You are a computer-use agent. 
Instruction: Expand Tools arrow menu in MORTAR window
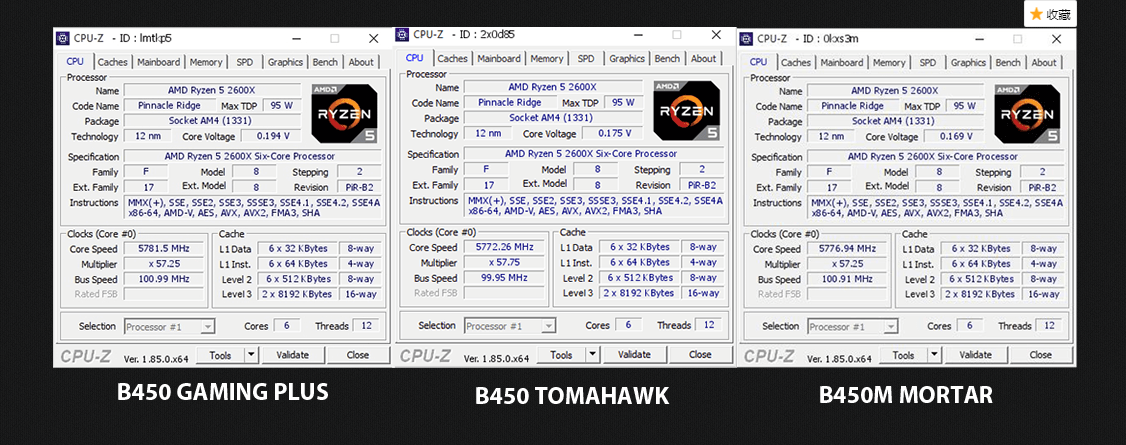tap(934, 355)
